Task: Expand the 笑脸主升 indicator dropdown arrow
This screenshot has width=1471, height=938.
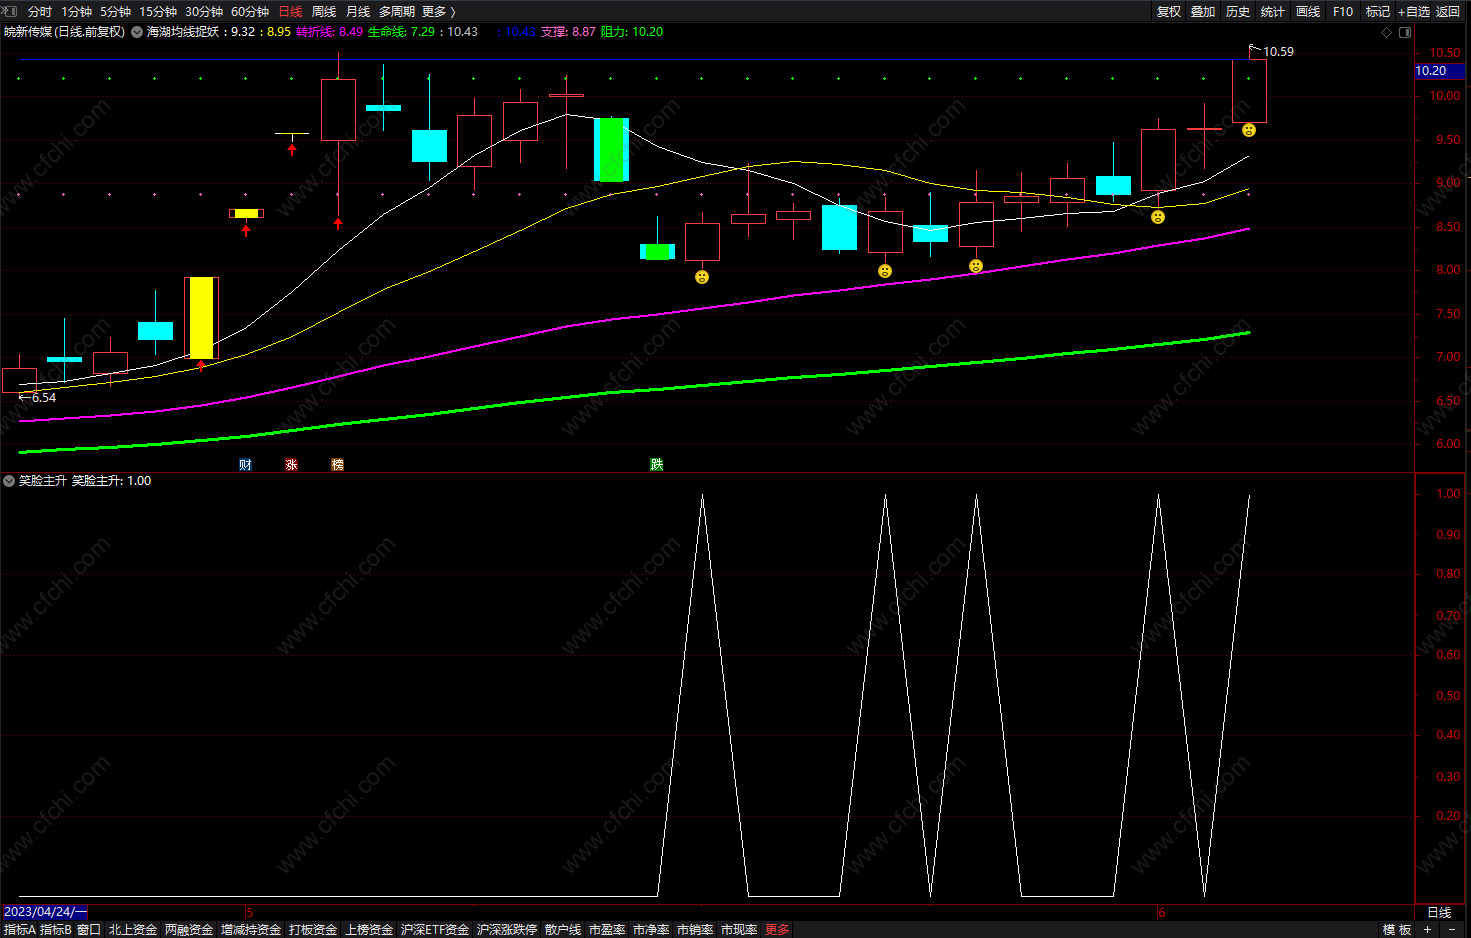Action: [x=9, y=481]
